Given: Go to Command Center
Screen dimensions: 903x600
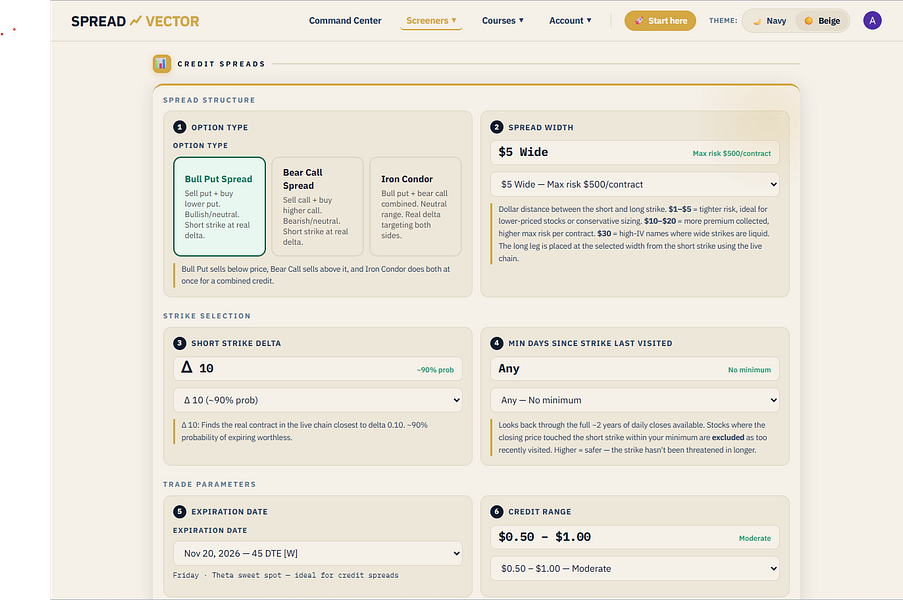Looking at the screenshot, I should click(x=345, y=21).
